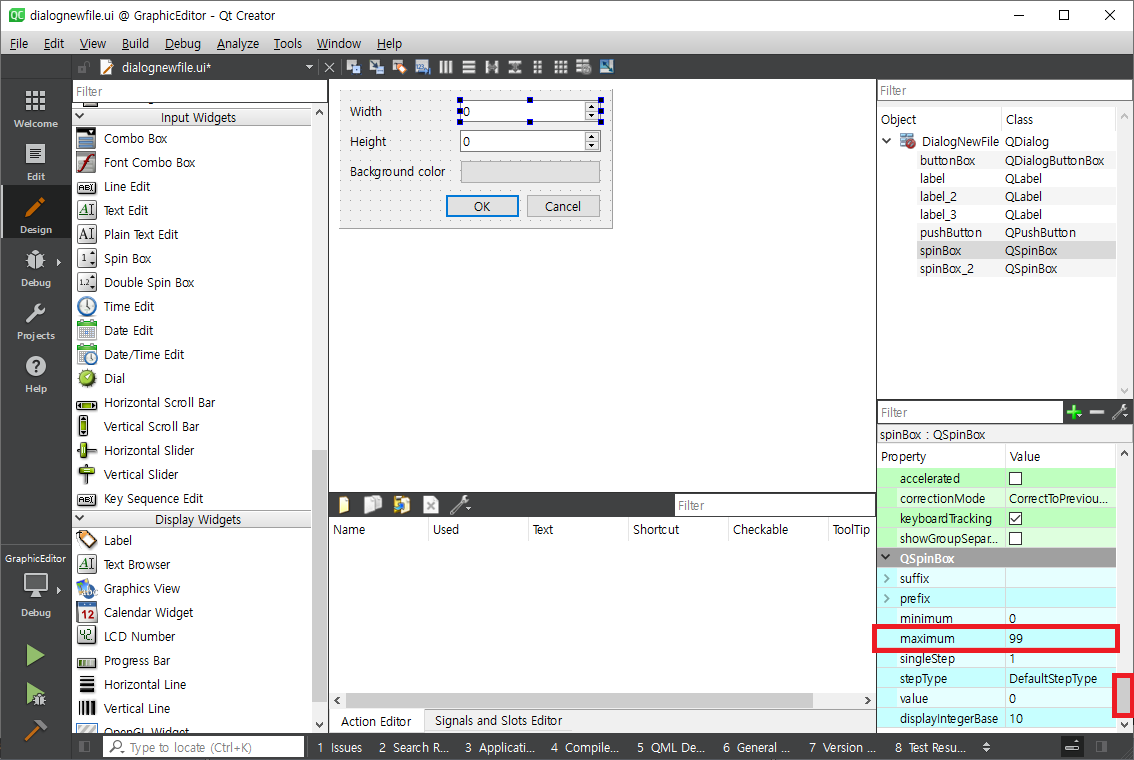This screenshot has height=760, width=1134.
Task: Open the Build menu
Action: tap(135, 43)
